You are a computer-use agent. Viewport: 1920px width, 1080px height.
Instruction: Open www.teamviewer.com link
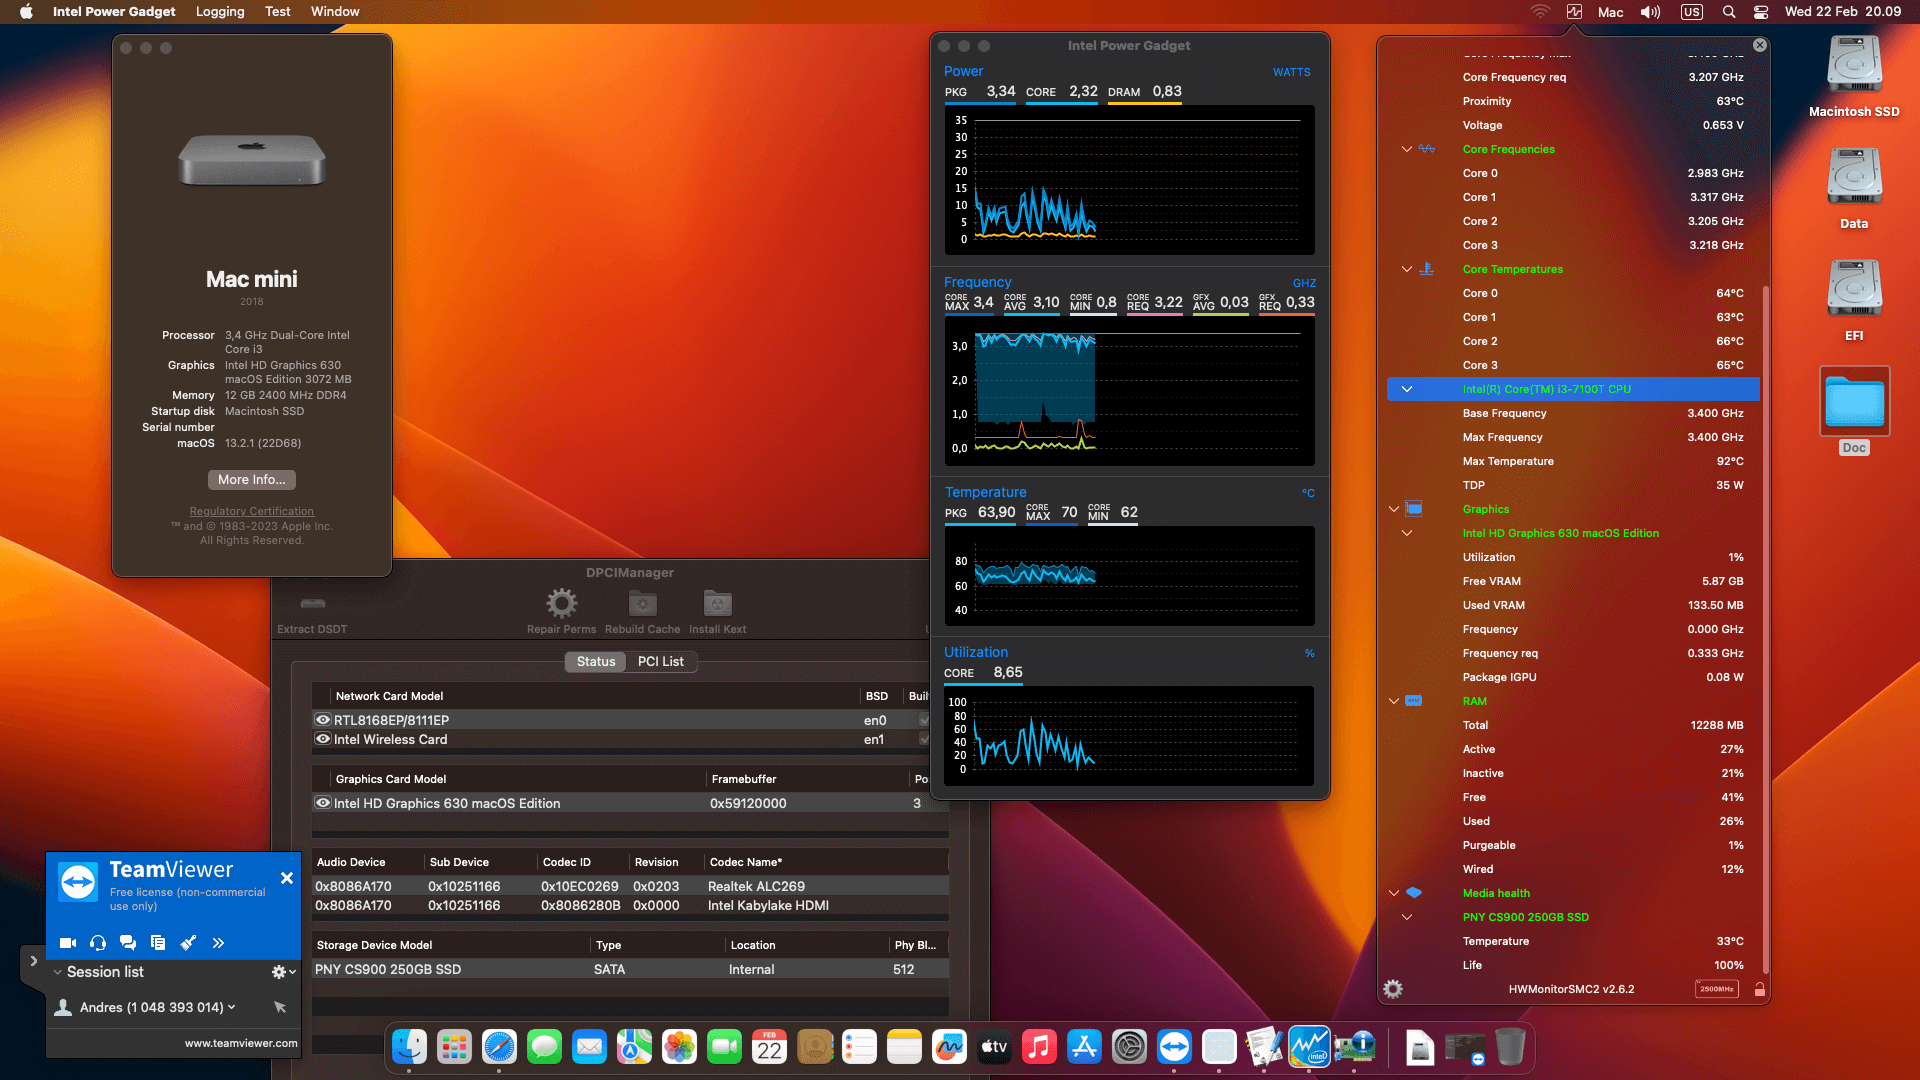pyautogui.click(x=241, y=1043)
